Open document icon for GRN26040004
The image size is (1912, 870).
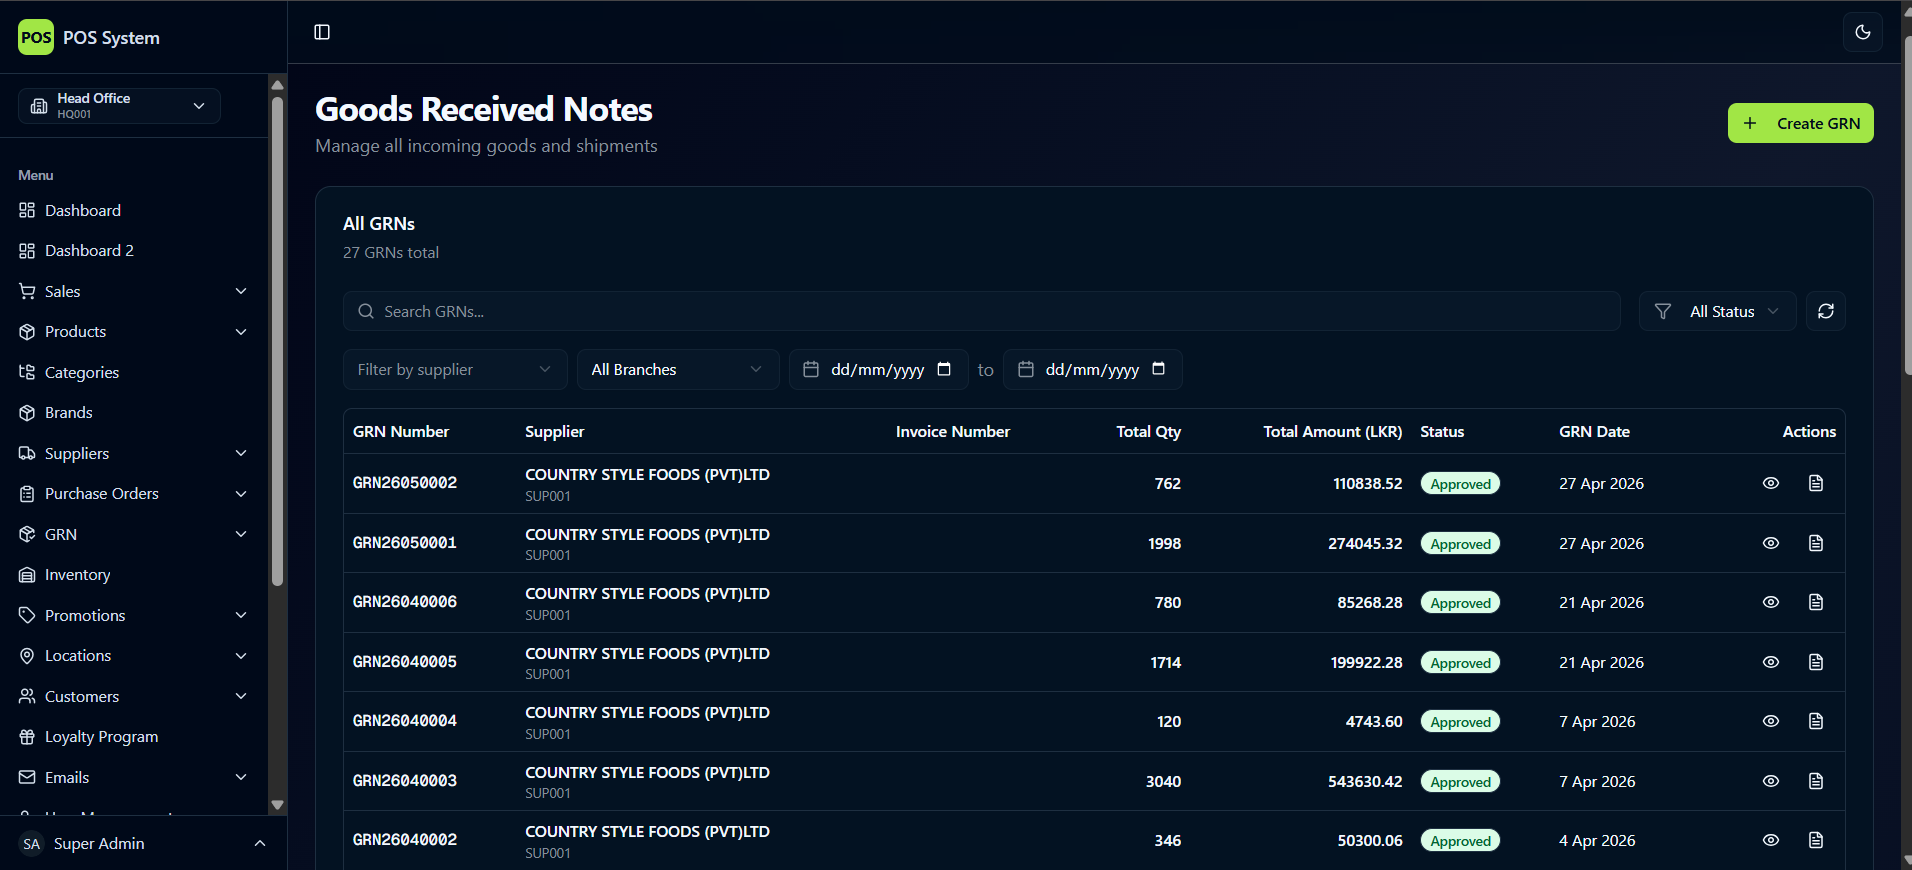click(1816, 721)
